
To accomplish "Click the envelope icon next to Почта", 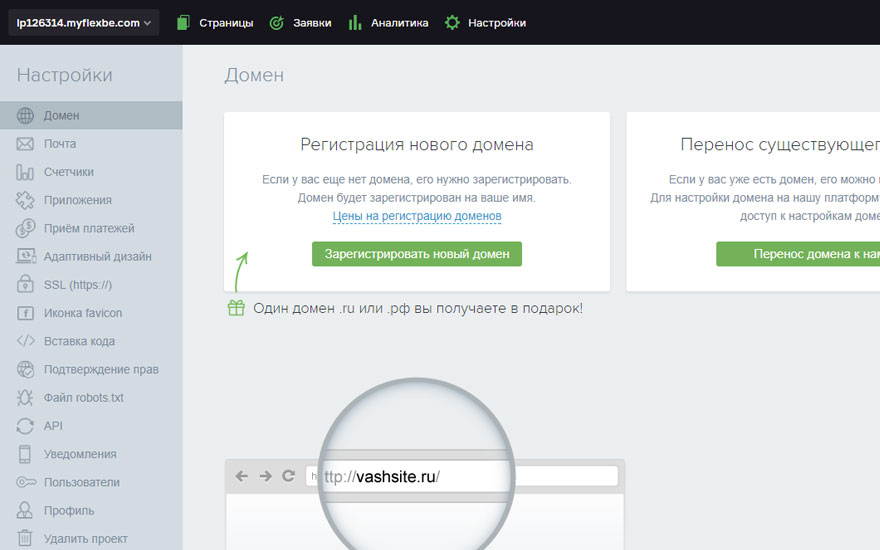I will (x=25, y=144).
